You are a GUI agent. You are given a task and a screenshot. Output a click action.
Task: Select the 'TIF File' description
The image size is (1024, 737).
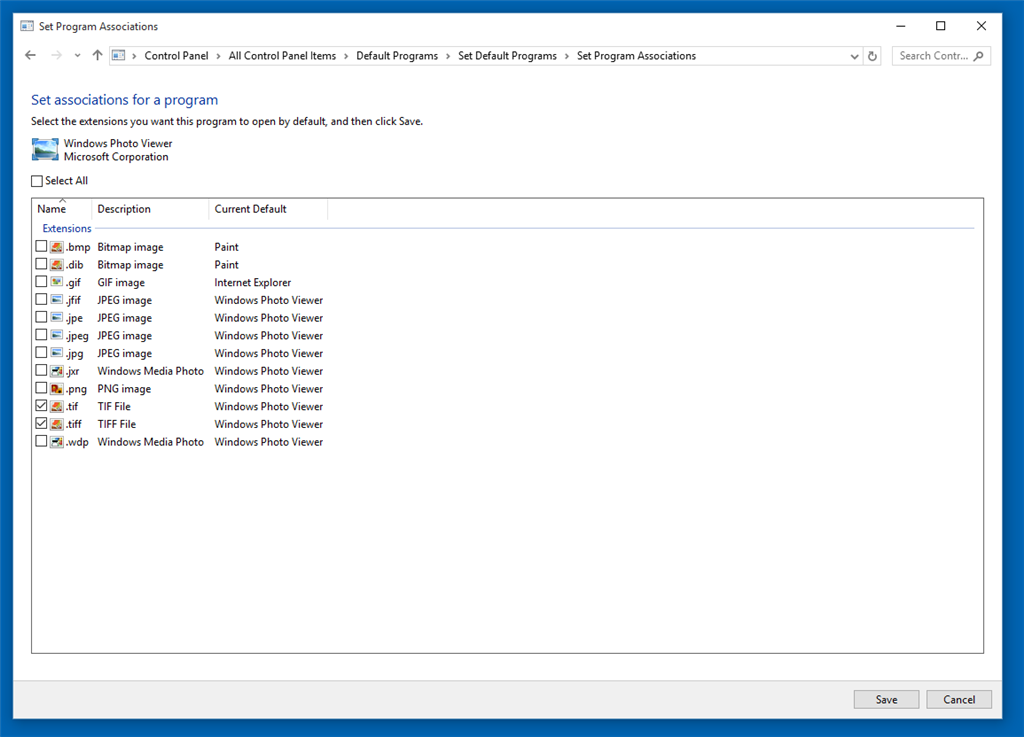[114, 406]
